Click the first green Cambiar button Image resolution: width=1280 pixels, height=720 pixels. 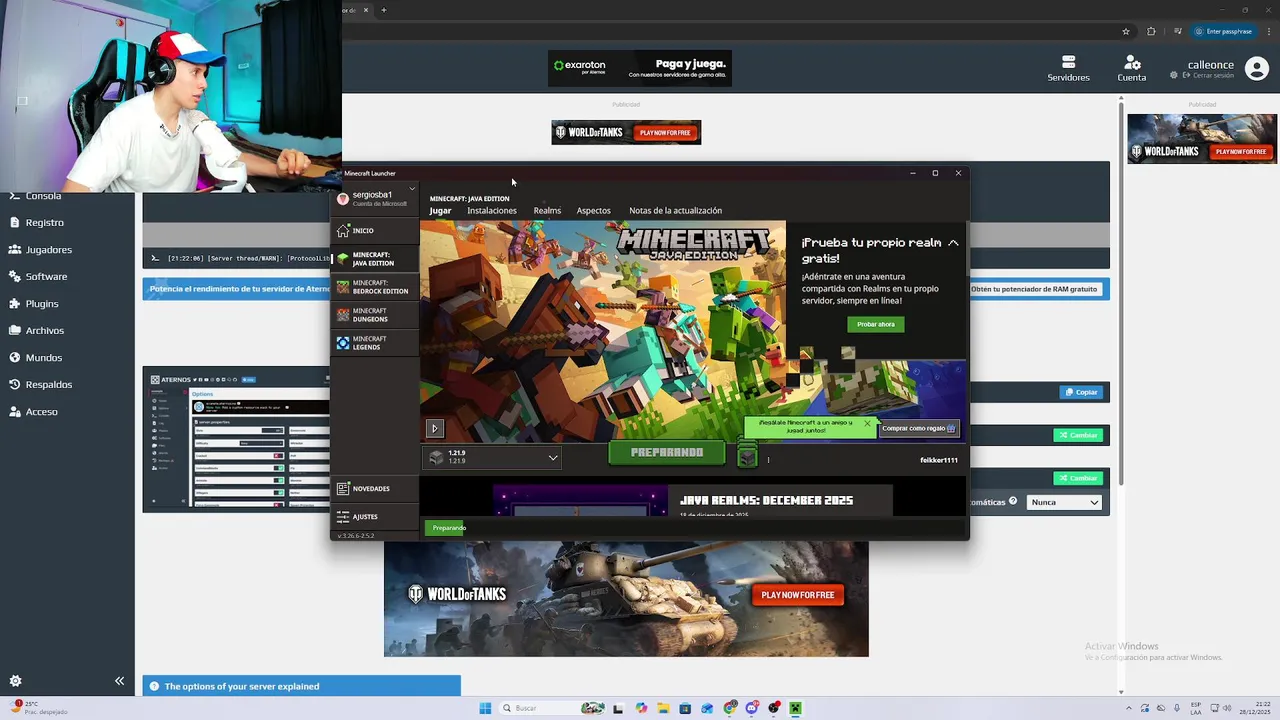click(1078, 435)
